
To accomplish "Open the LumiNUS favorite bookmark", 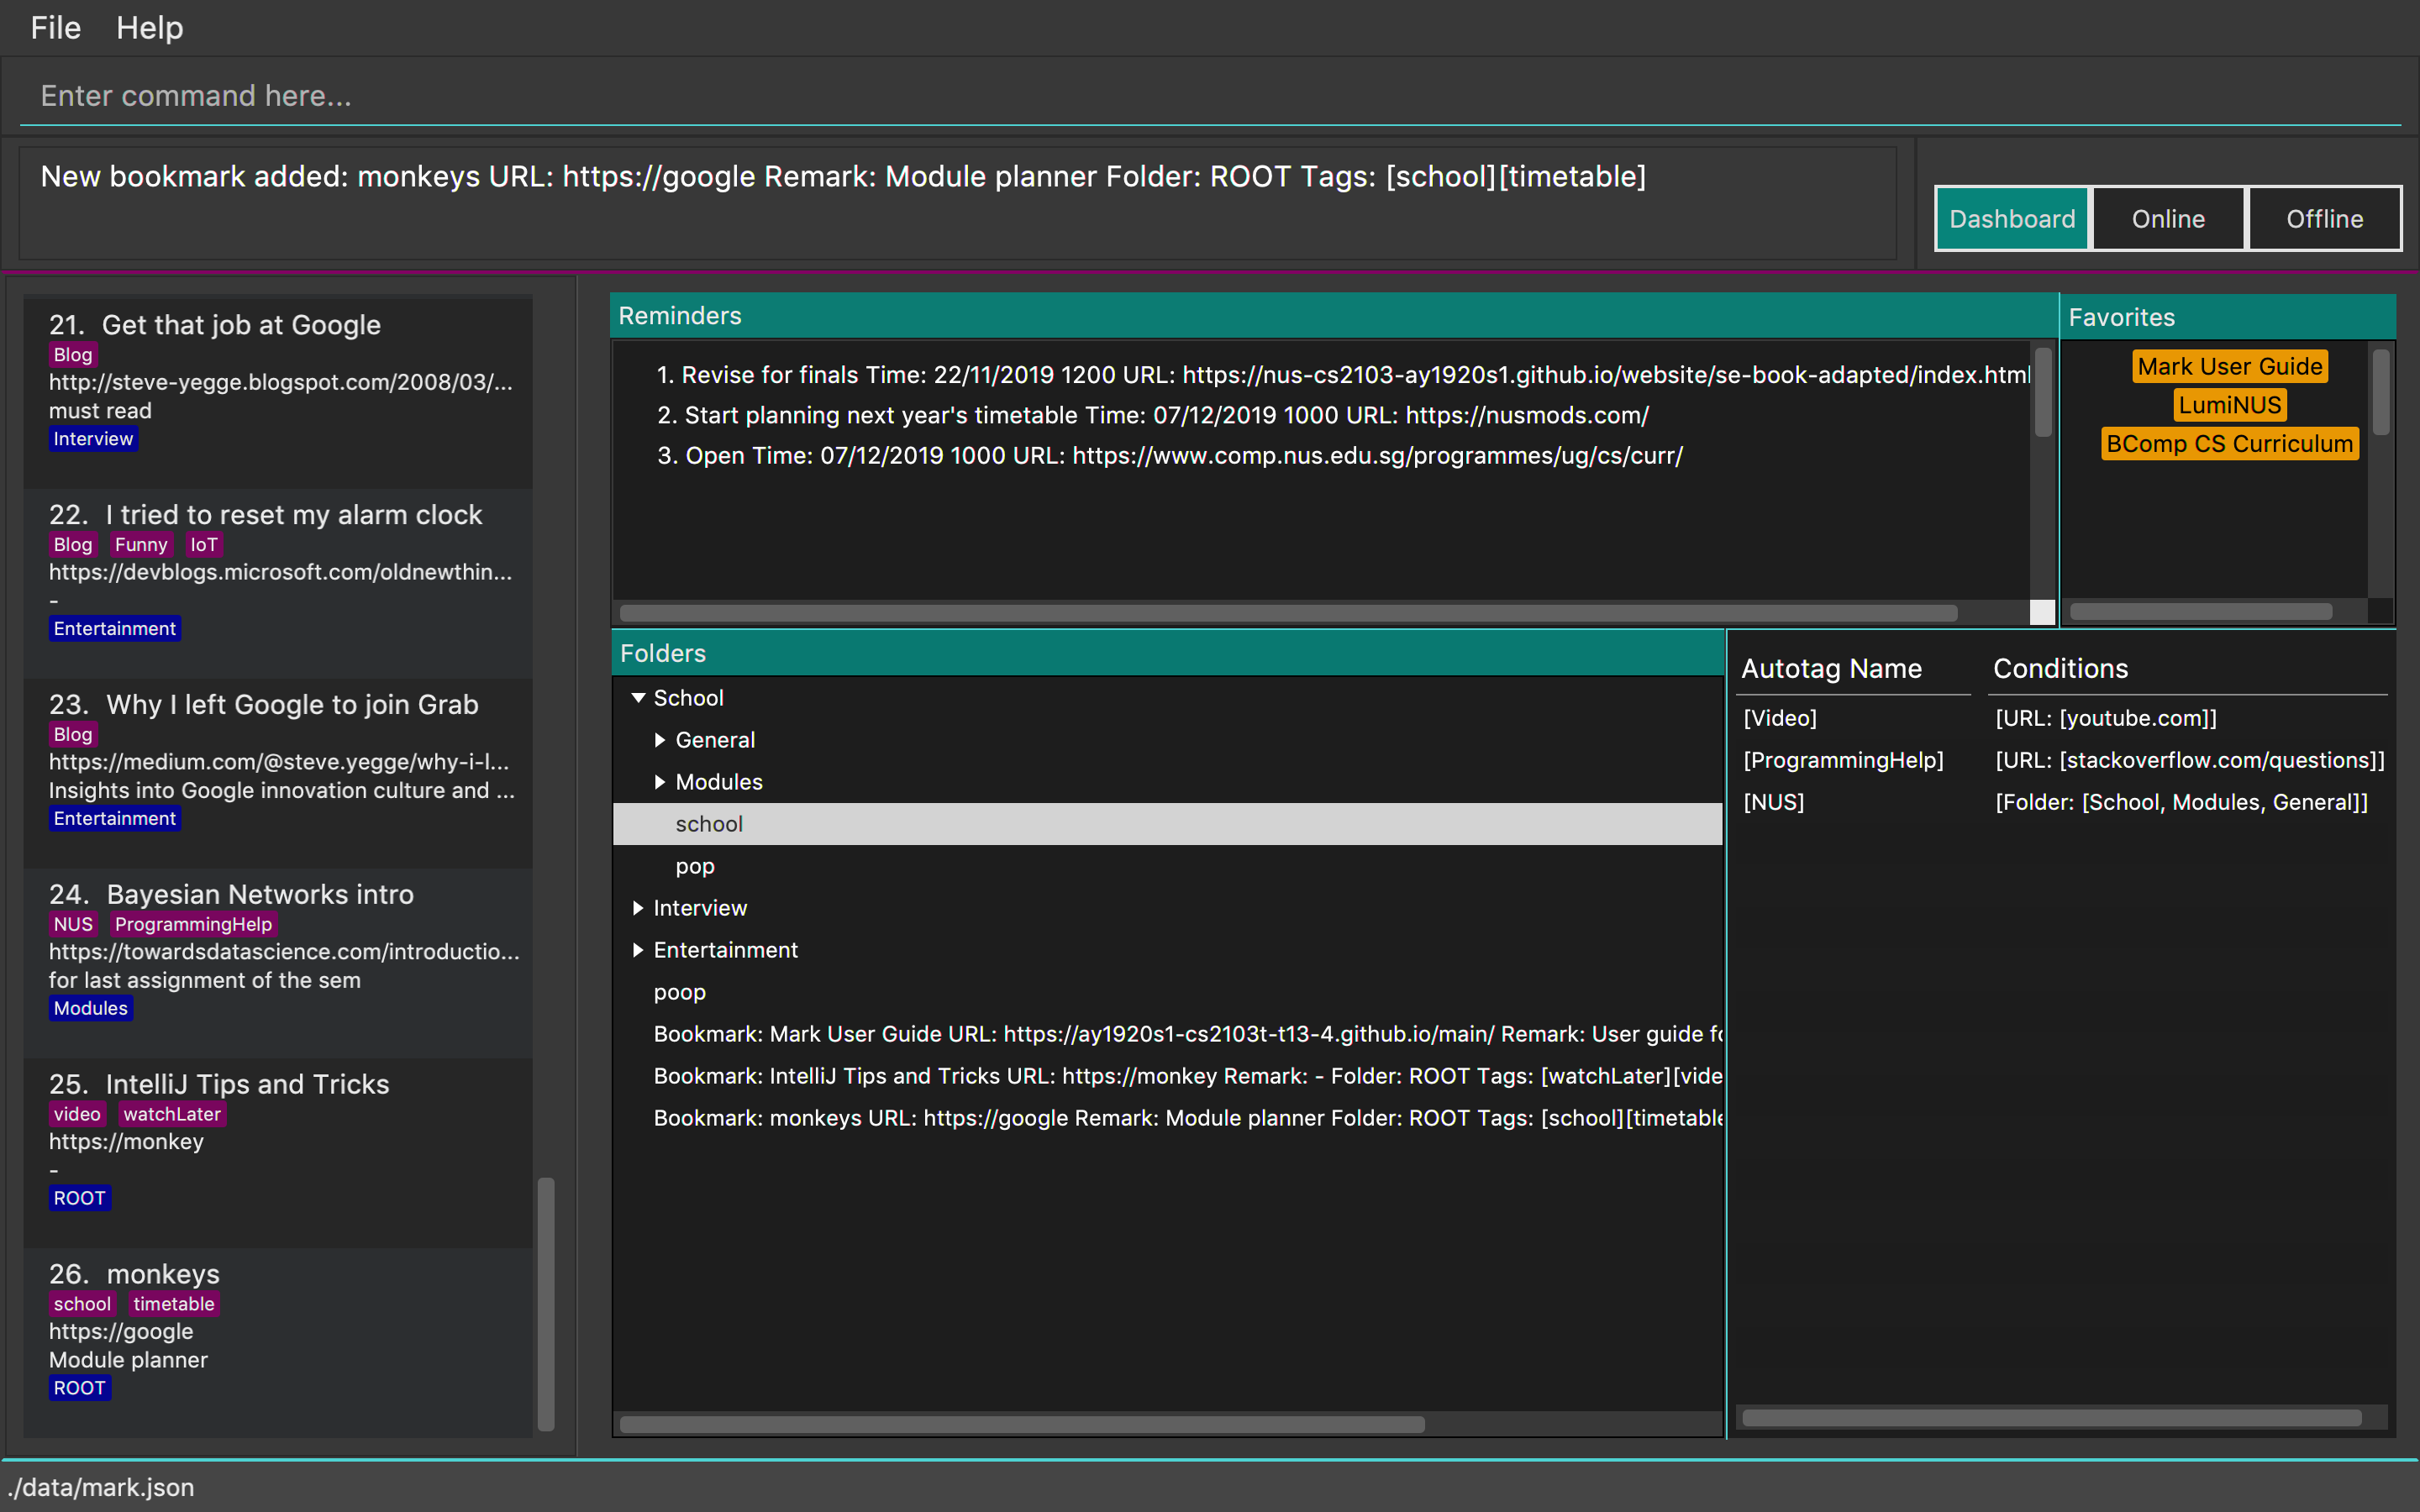I will pos(2229,405).
